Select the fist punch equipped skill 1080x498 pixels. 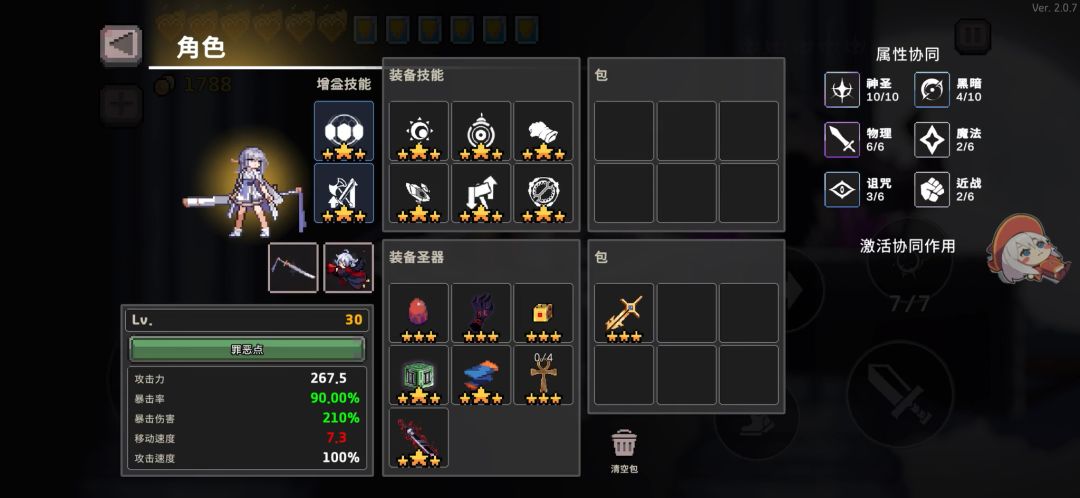[x=543, y=131]
